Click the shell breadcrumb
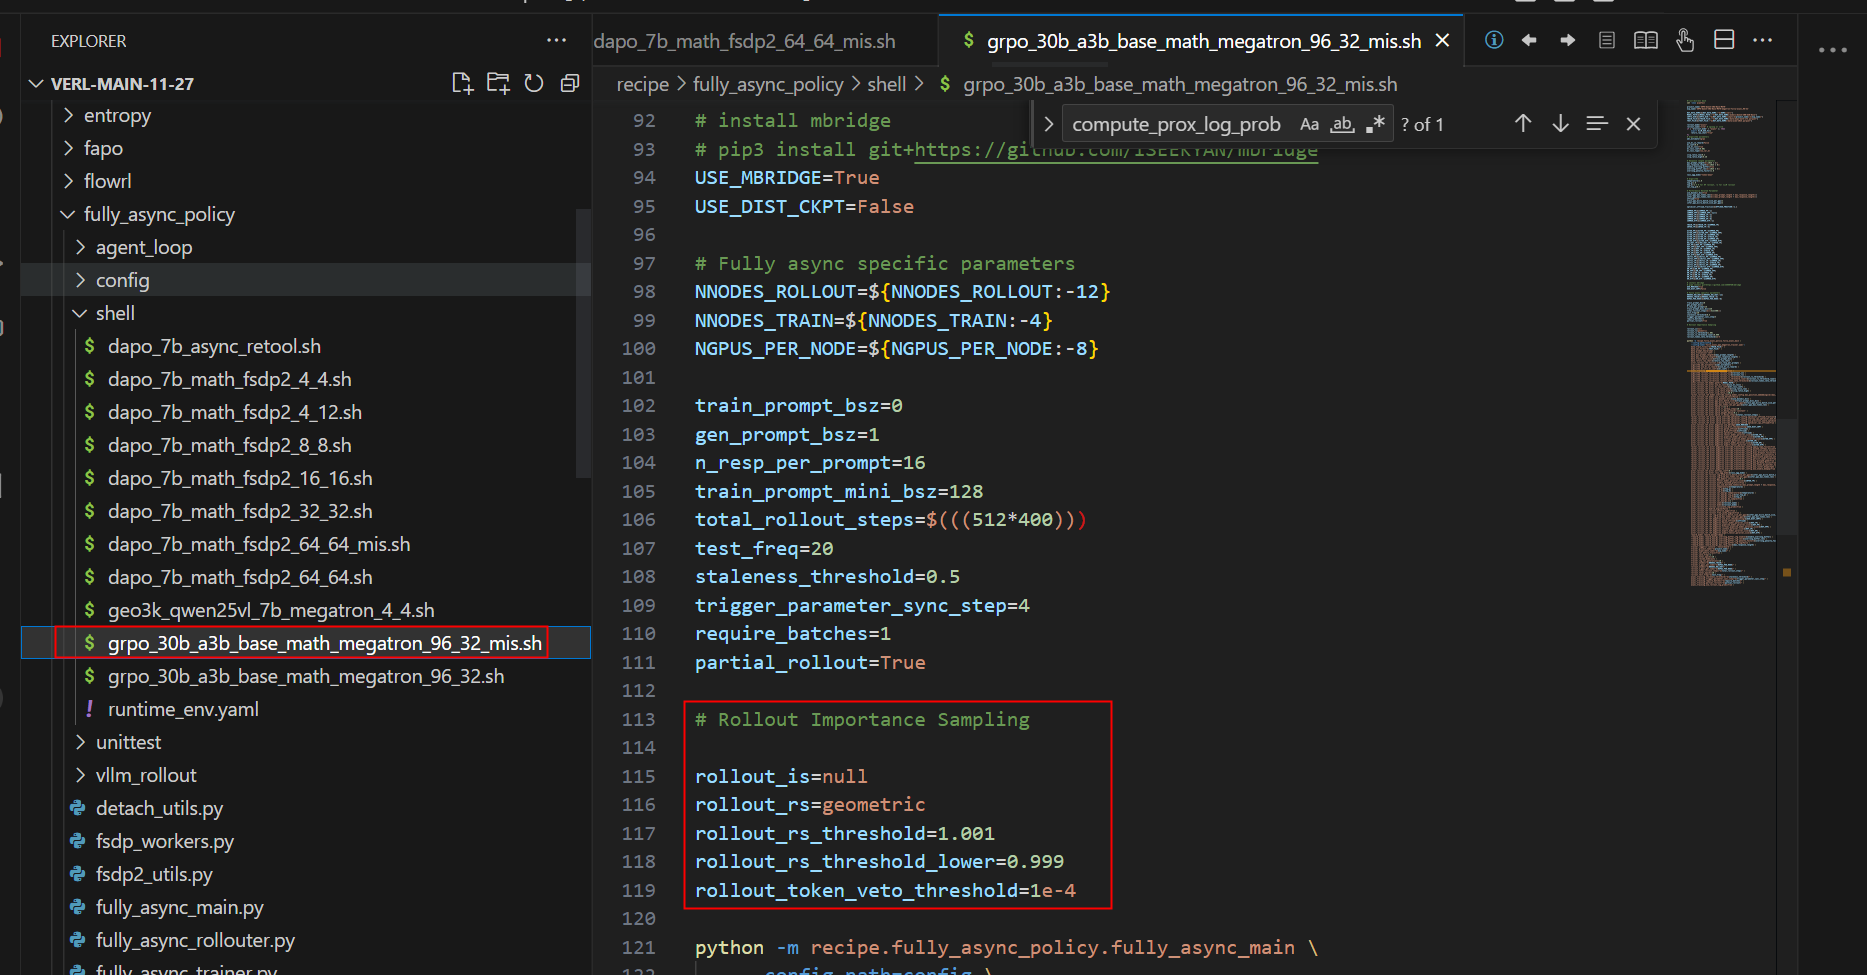Viewport: 1867px width, 975px height. (x=886, y=84)
